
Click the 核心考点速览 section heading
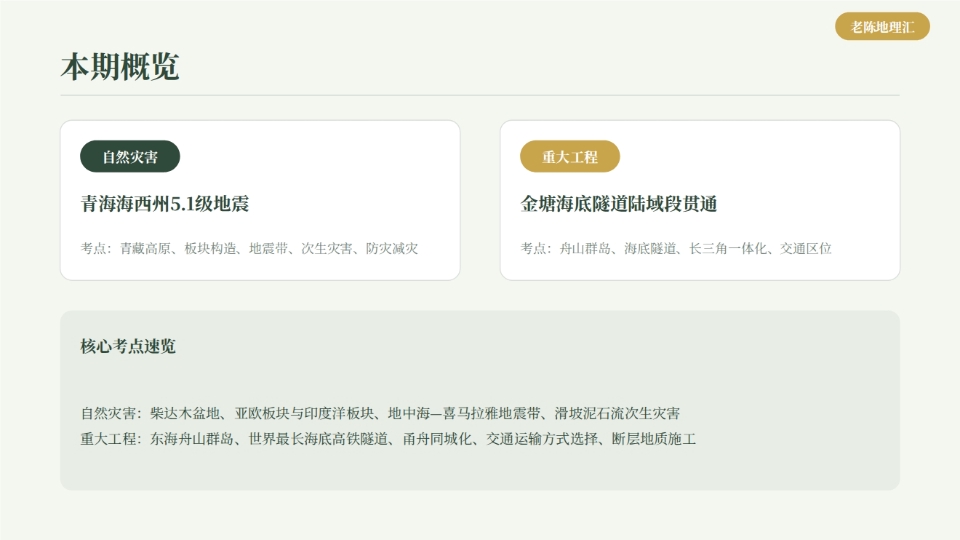(x=128, y=347)
